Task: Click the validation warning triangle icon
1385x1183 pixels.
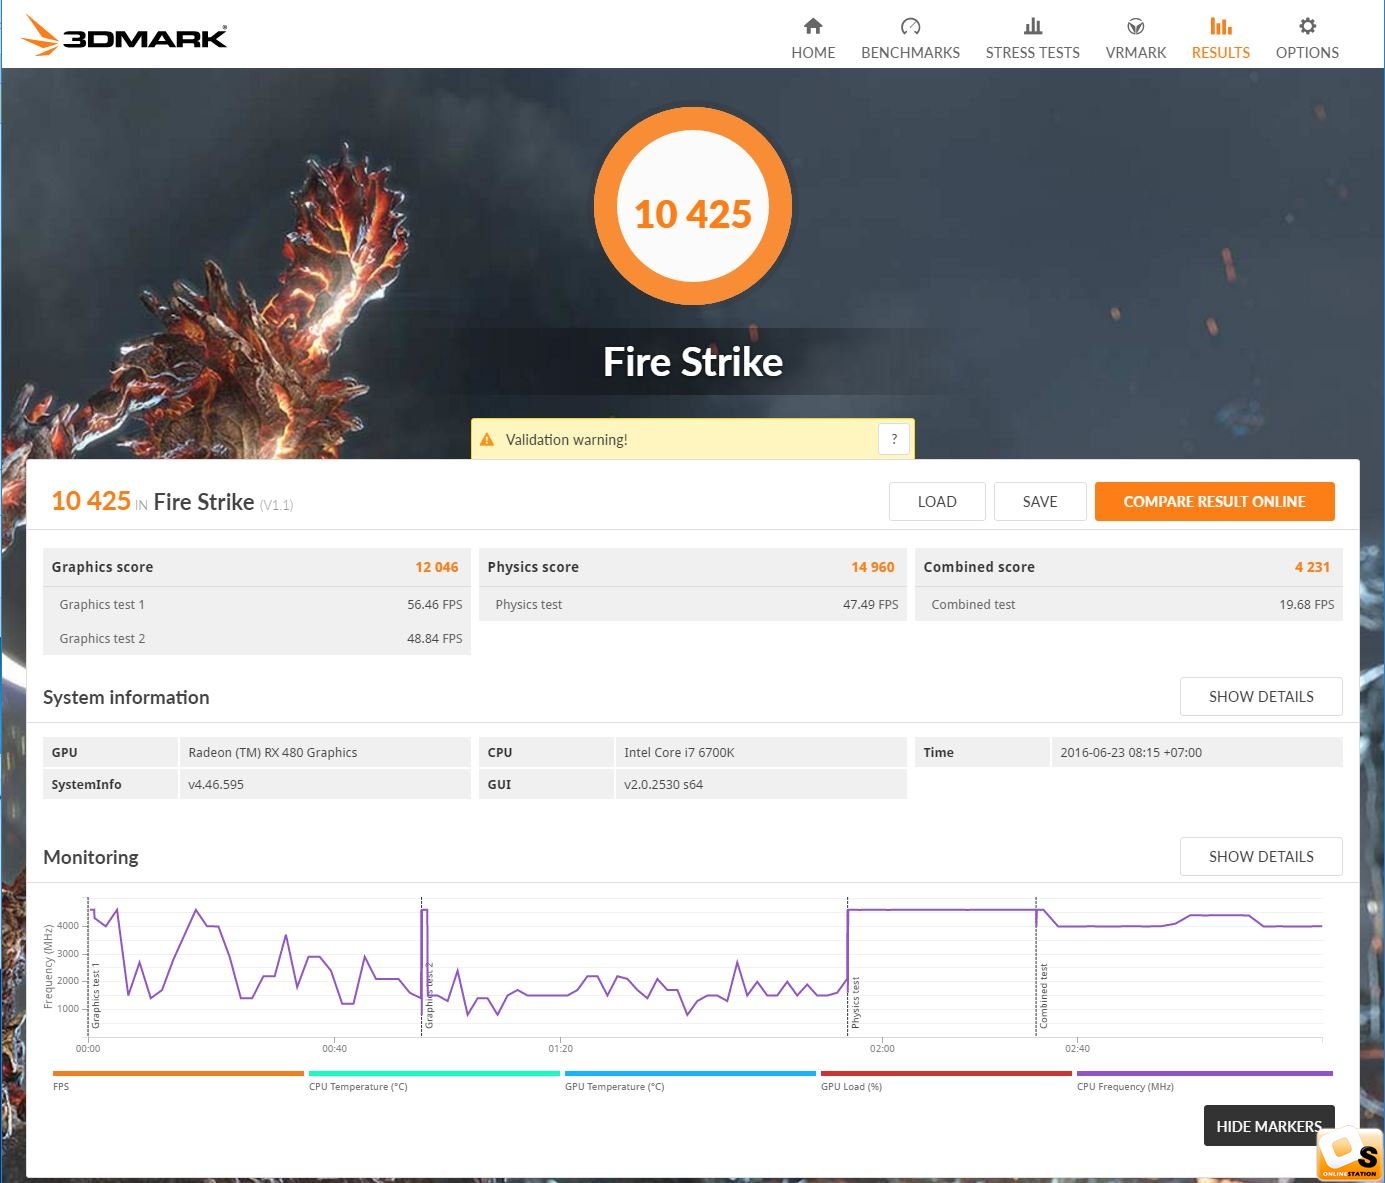Action: [x=487, y=439]
